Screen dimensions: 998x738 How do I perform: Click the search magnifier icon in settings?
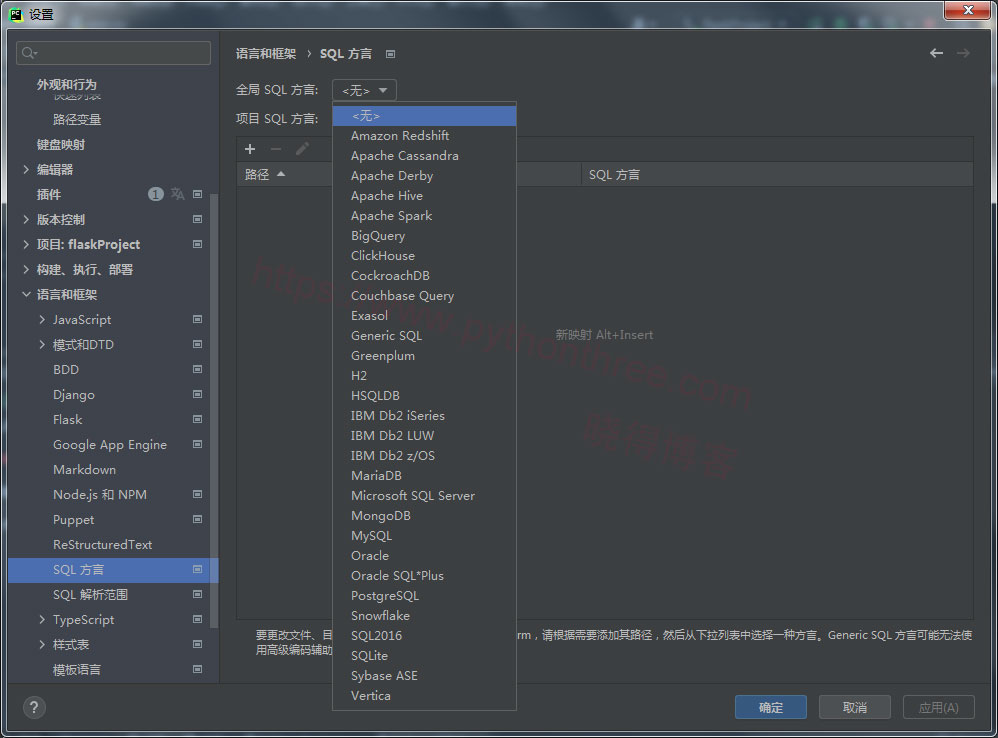pos(29,53)
